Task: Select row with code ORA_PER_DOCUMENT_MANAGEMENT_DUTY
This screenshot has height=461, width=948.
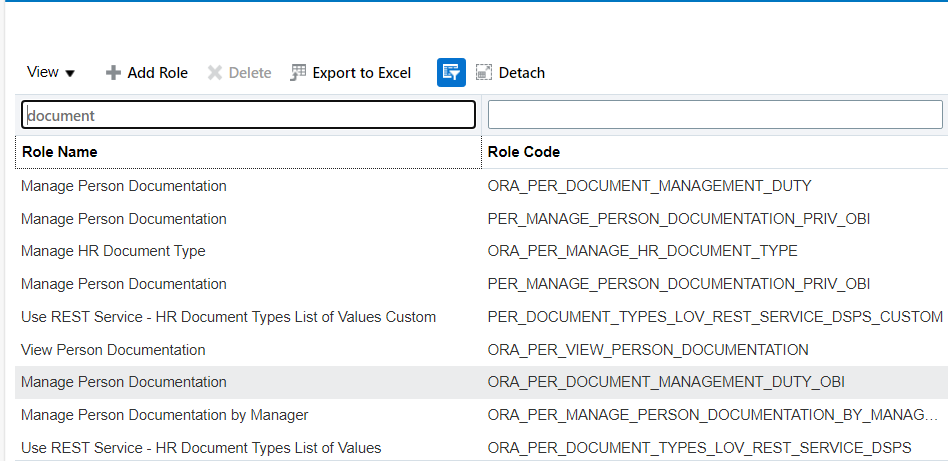Action: 481,186
